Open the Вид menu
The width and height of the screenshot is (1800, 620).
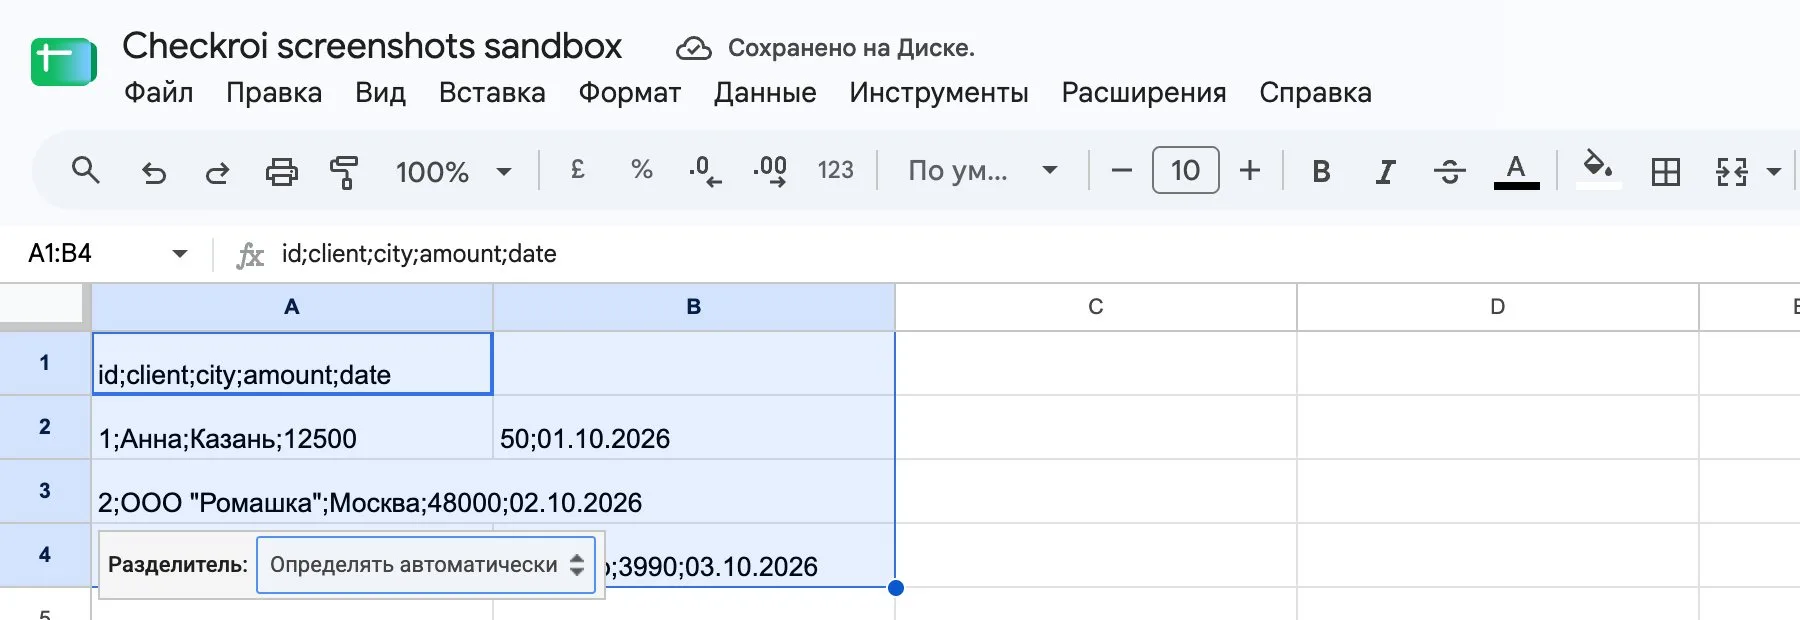[380, 93]
